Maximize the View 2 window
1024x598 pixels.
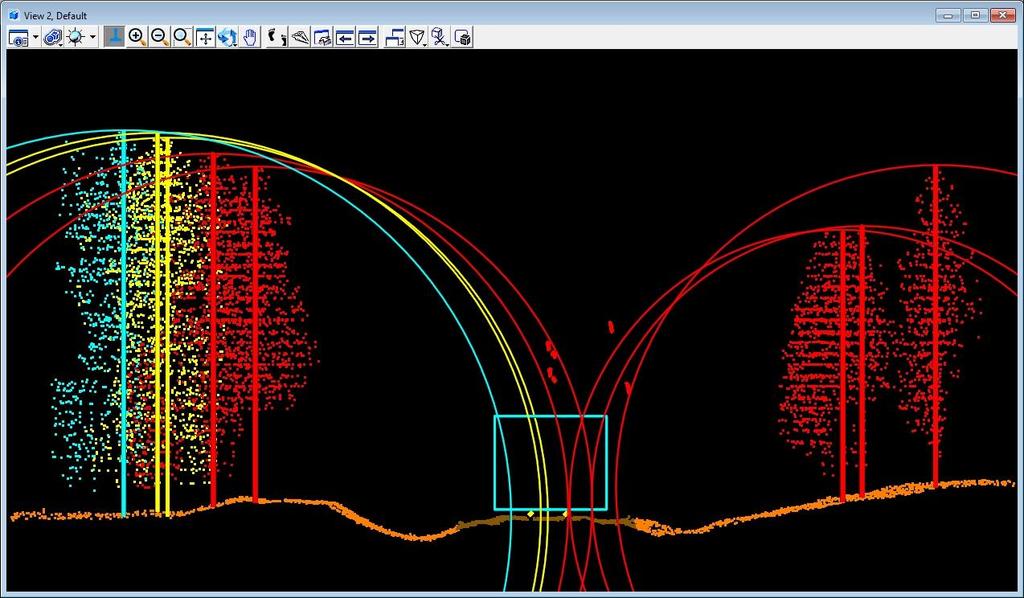(x=975, y=14)
